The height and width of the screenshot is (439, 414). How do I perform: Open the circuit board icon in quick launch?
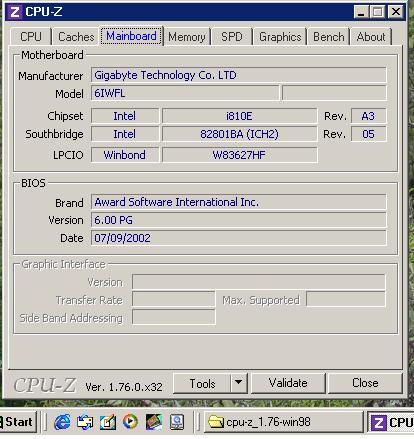(154, 422)
